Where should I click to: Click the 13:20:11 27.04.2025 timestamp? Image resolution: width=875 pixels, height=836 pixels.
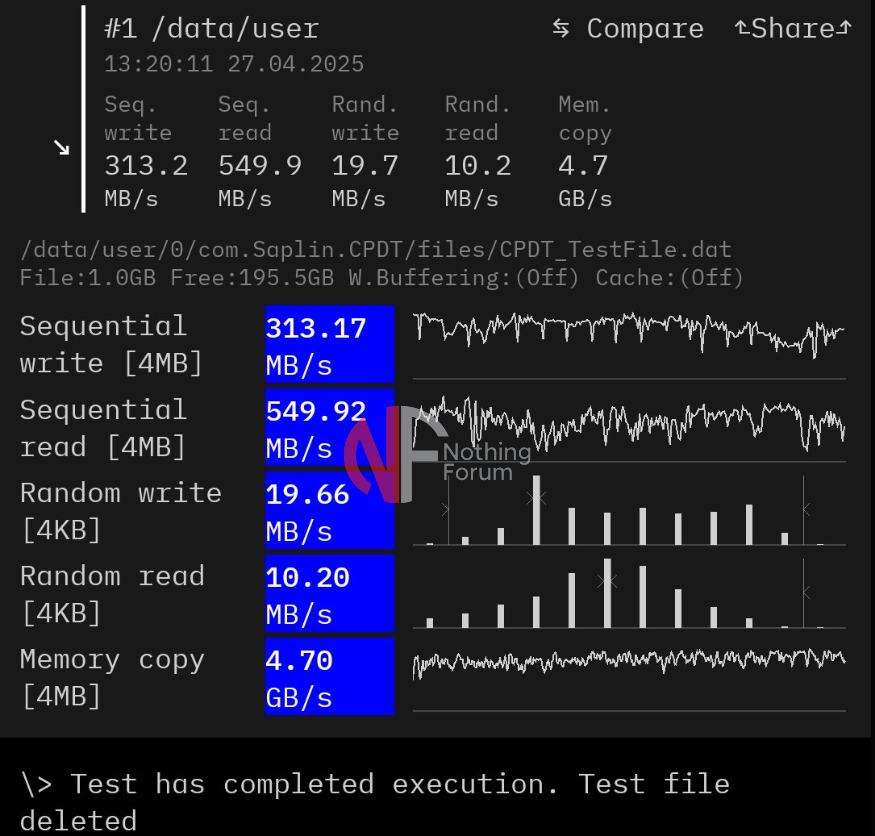click(x=234, y=65)
